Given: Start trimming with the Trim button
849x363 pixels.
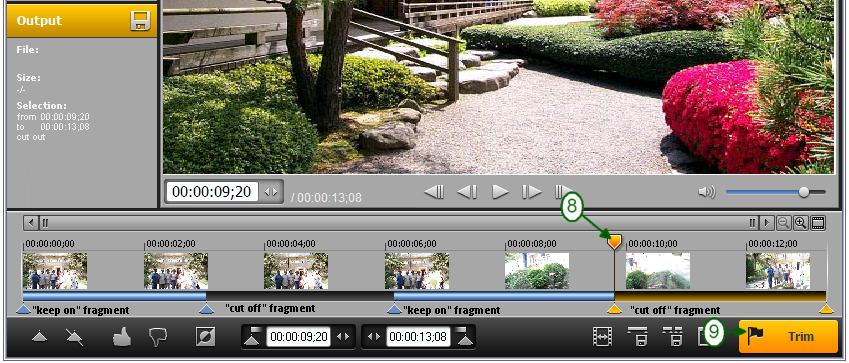Looking at the screenshot, I should click(x=788, y=336).
